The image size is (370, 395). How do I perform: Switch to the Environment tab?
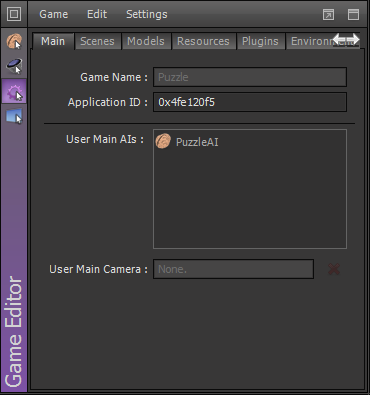[x=309, y=41]
